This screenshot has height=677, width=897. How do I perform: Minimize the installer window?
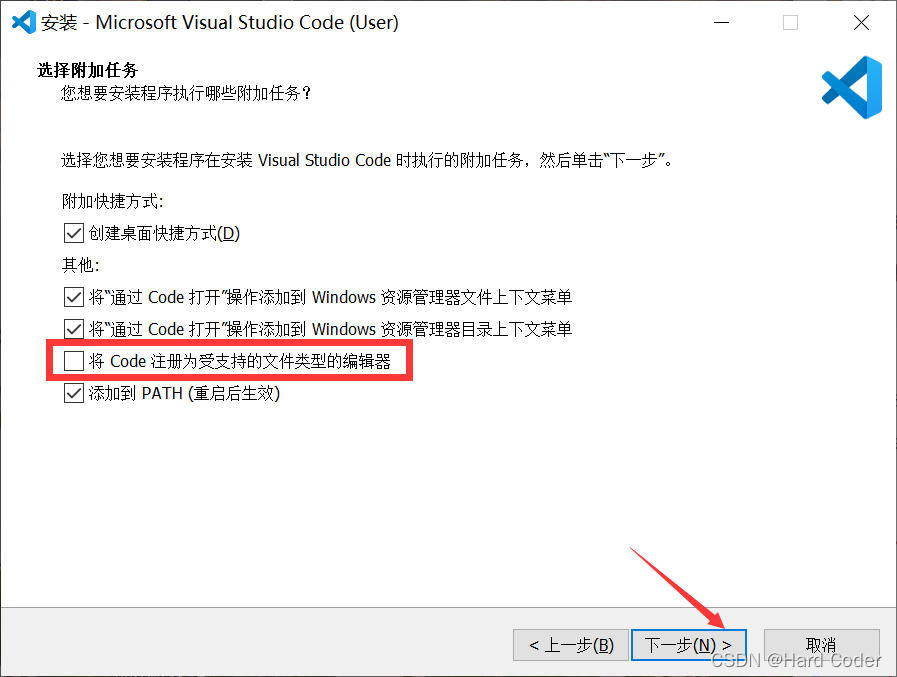tap(721, 22)
